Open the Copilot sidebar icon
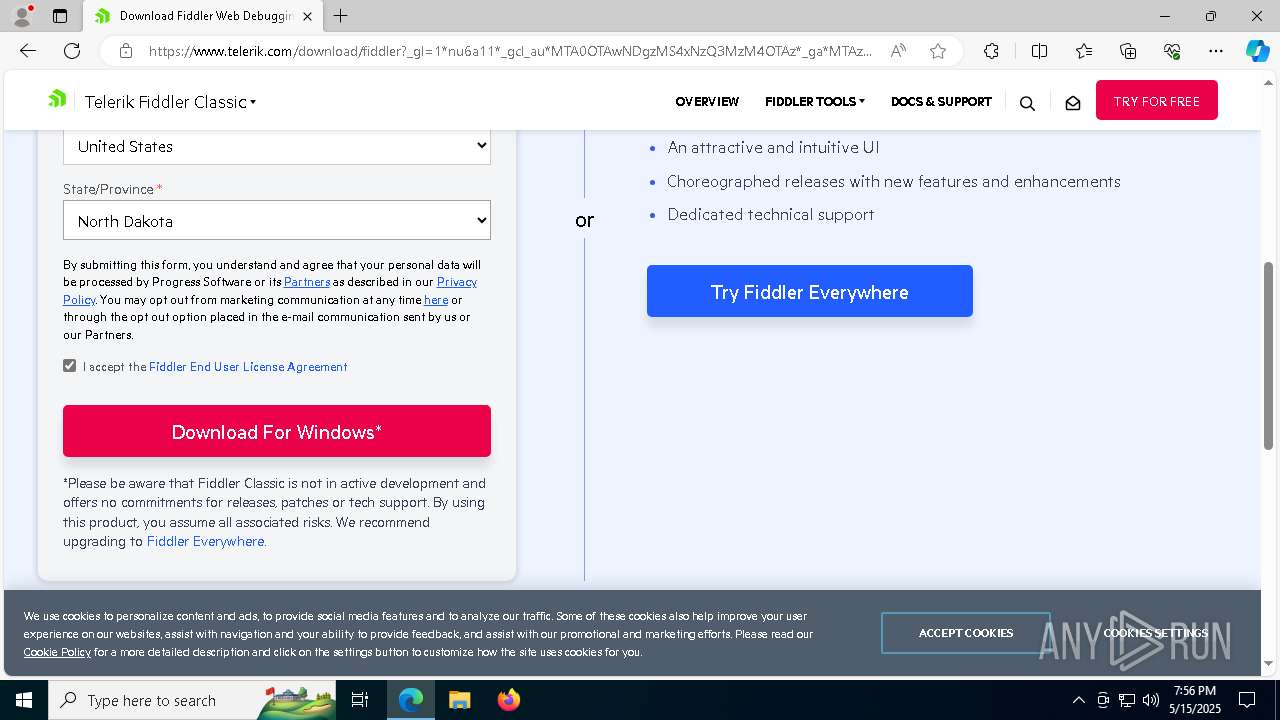 tap(1257, 51)
